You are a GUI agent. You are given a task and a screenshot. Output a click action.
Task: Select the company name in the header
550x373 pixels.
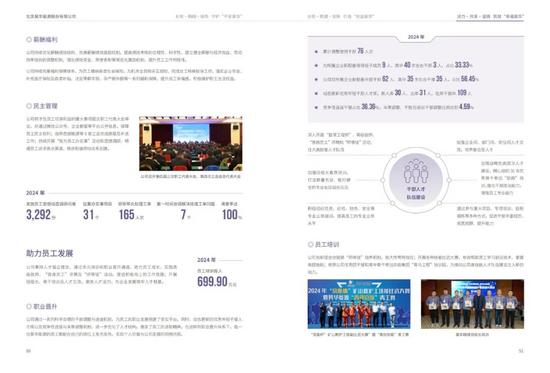click(51, 16)
